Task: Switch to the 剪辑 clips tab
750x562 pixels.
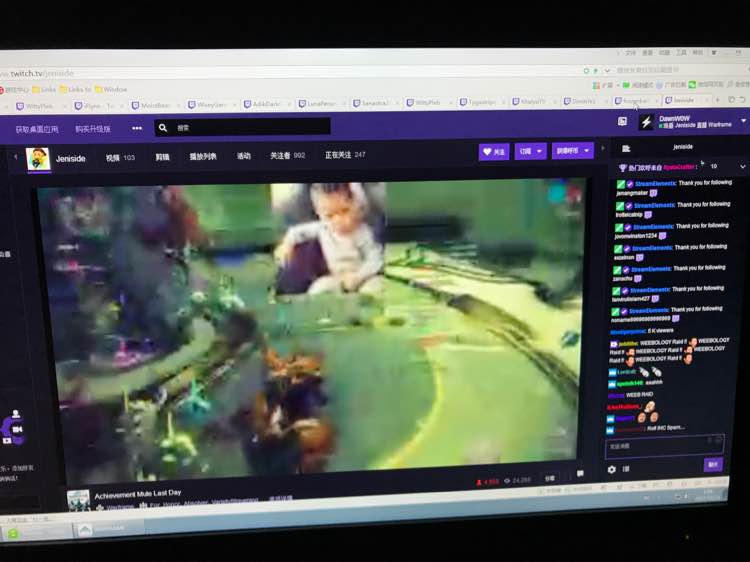Action: point(162,157)
